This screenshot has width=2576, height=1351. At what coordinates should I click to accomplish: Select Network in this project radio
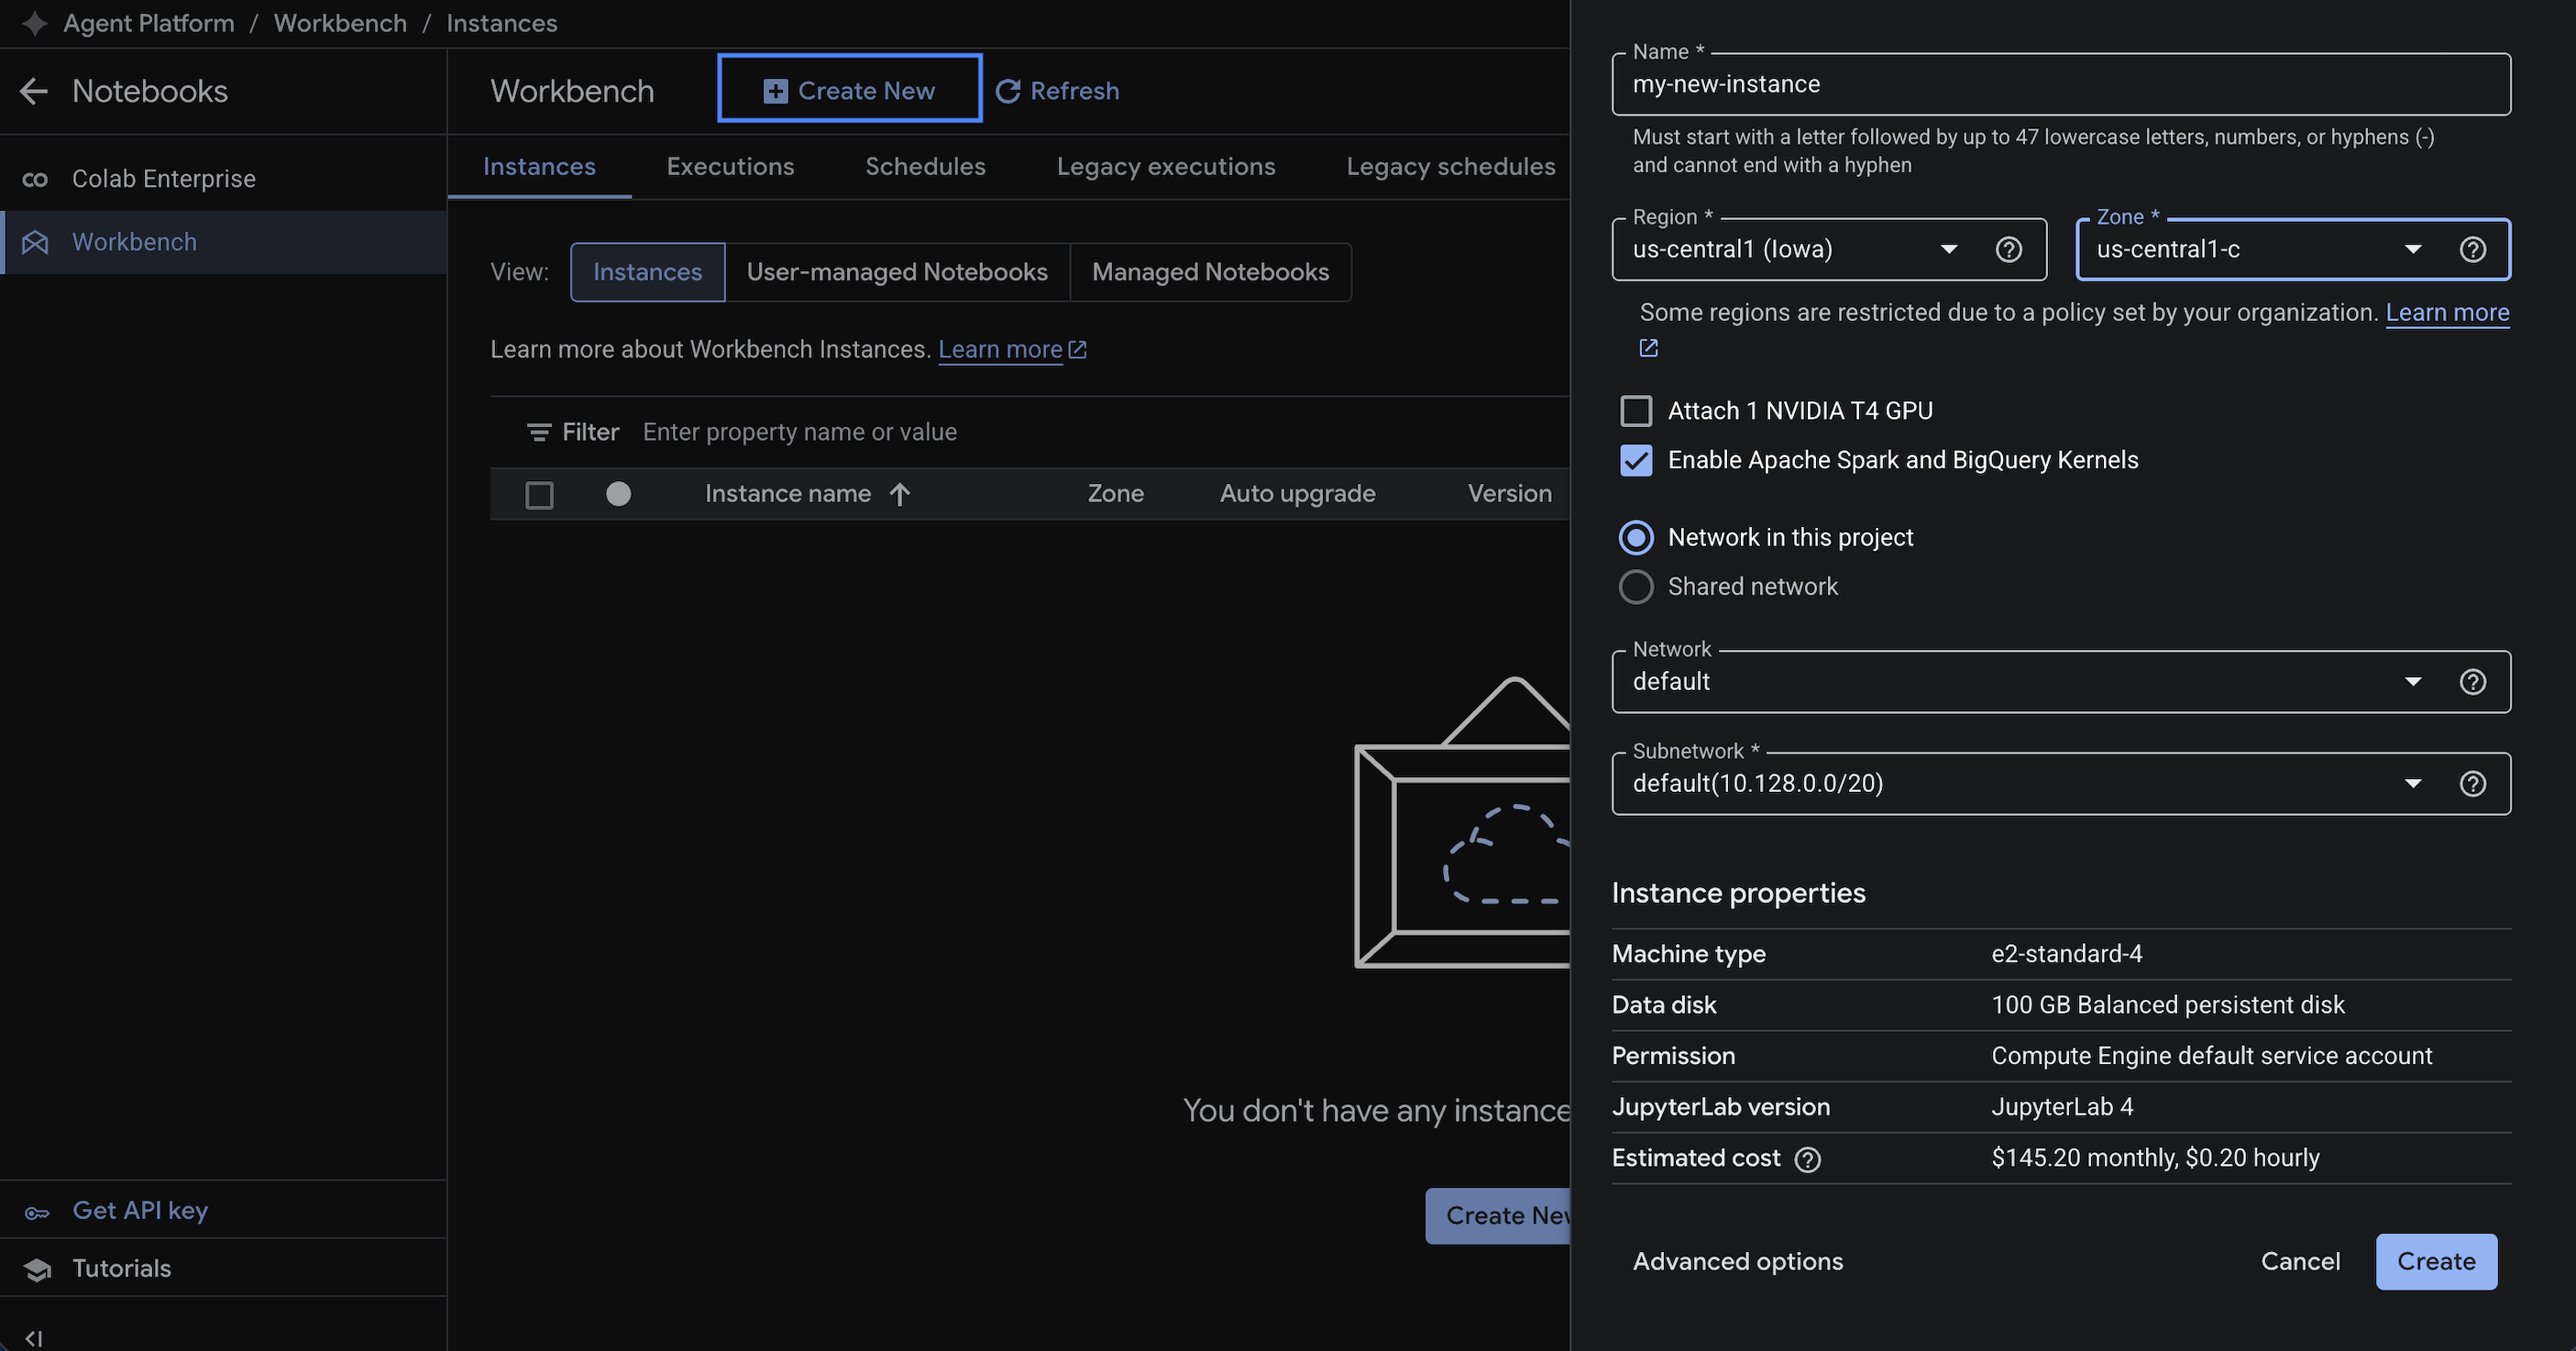[x=1636, y=538]
